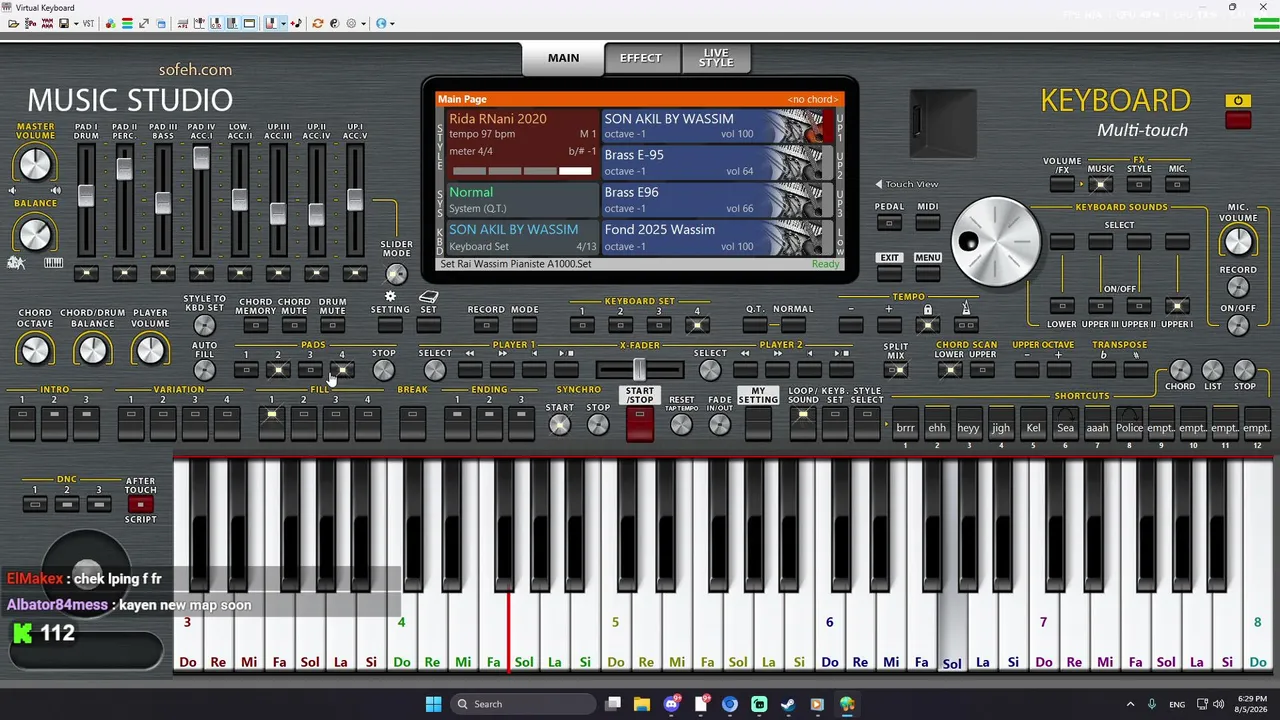Click the red START/STOP button
Image resolution: width=1280 pixels, height=720 pixels.
coord(639,424)
